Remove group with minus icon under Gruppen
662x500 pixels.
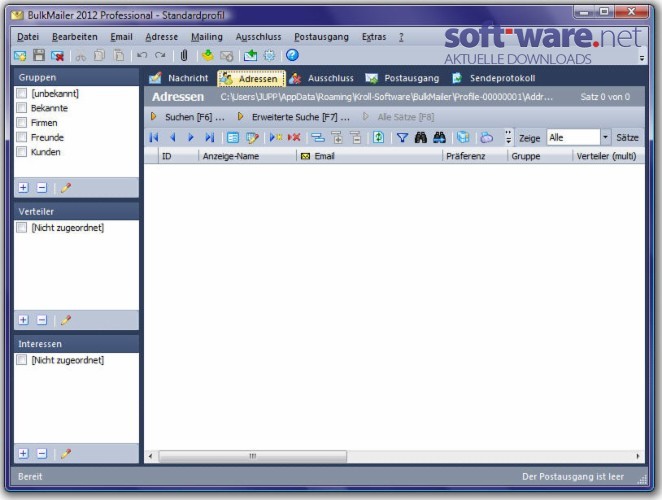(x=42, y=188)
